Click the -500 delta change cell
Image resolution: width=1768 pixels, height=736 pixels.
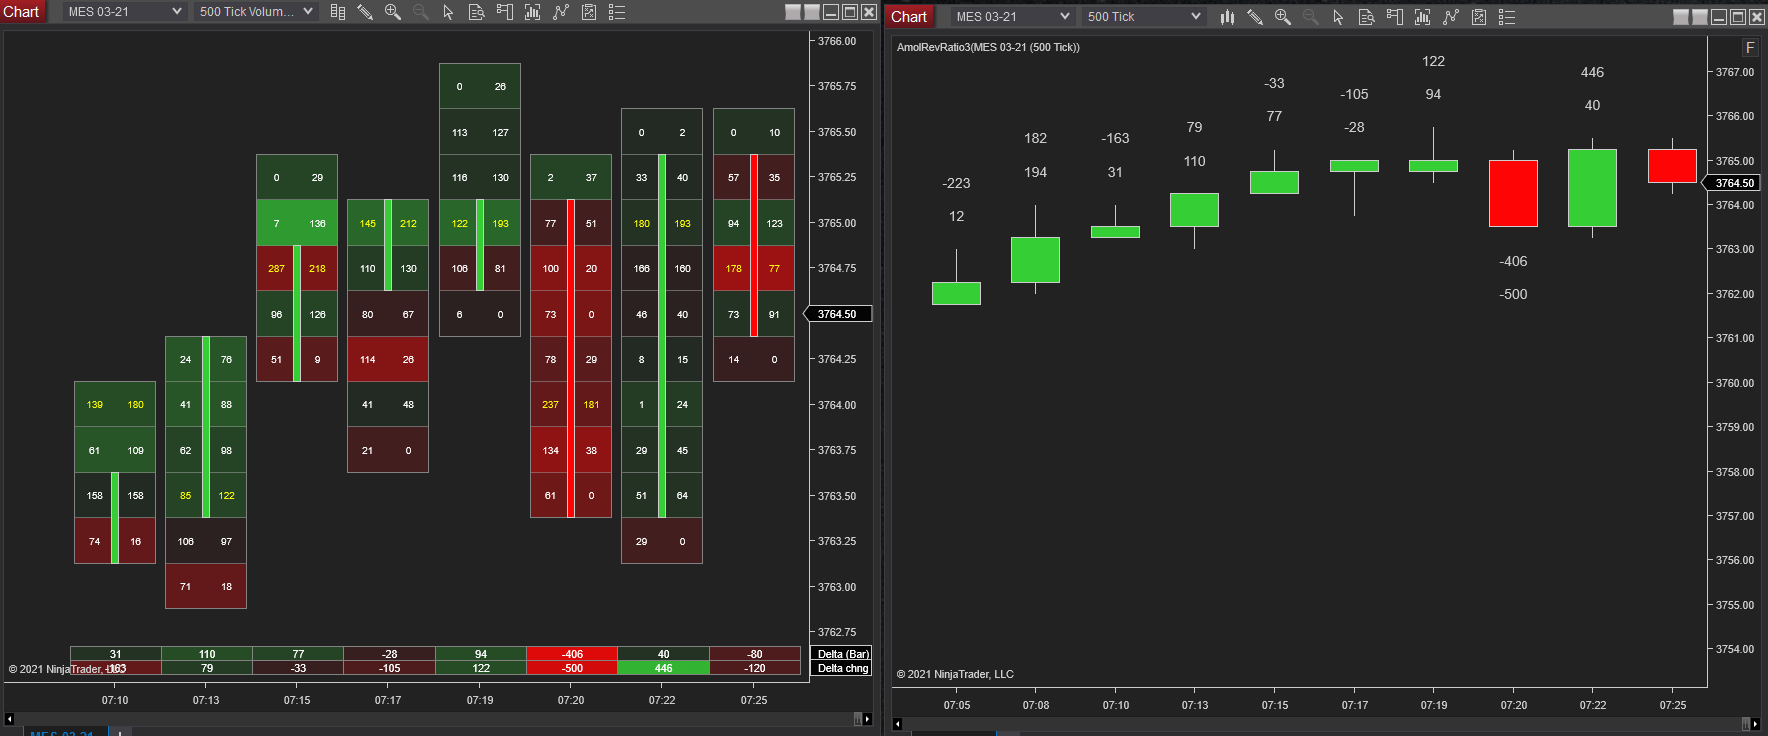[572, 668]
